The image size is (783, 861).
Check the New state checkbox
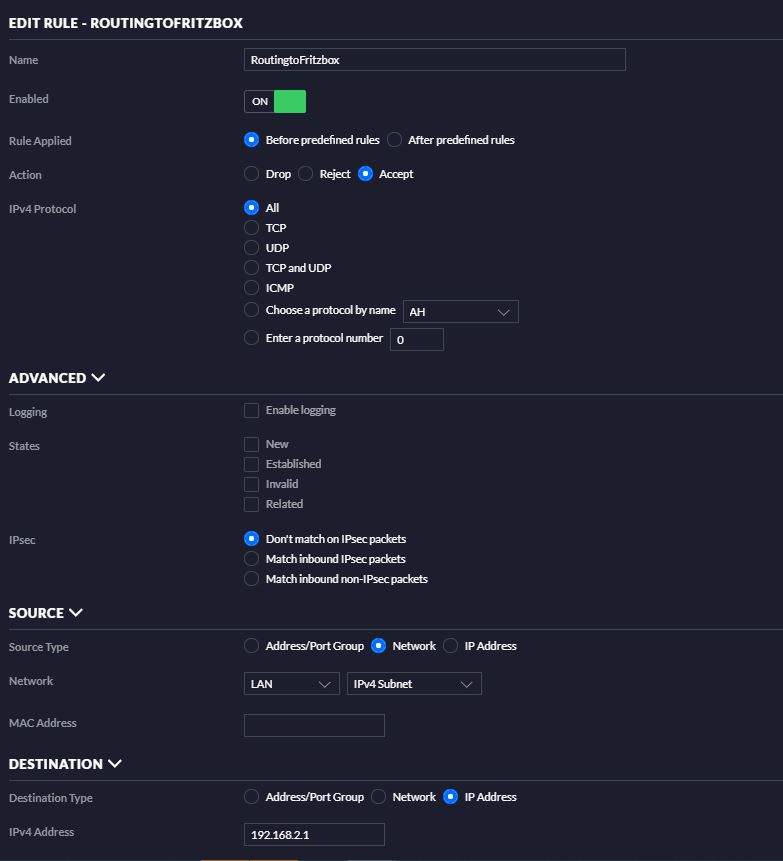(251, 444)
